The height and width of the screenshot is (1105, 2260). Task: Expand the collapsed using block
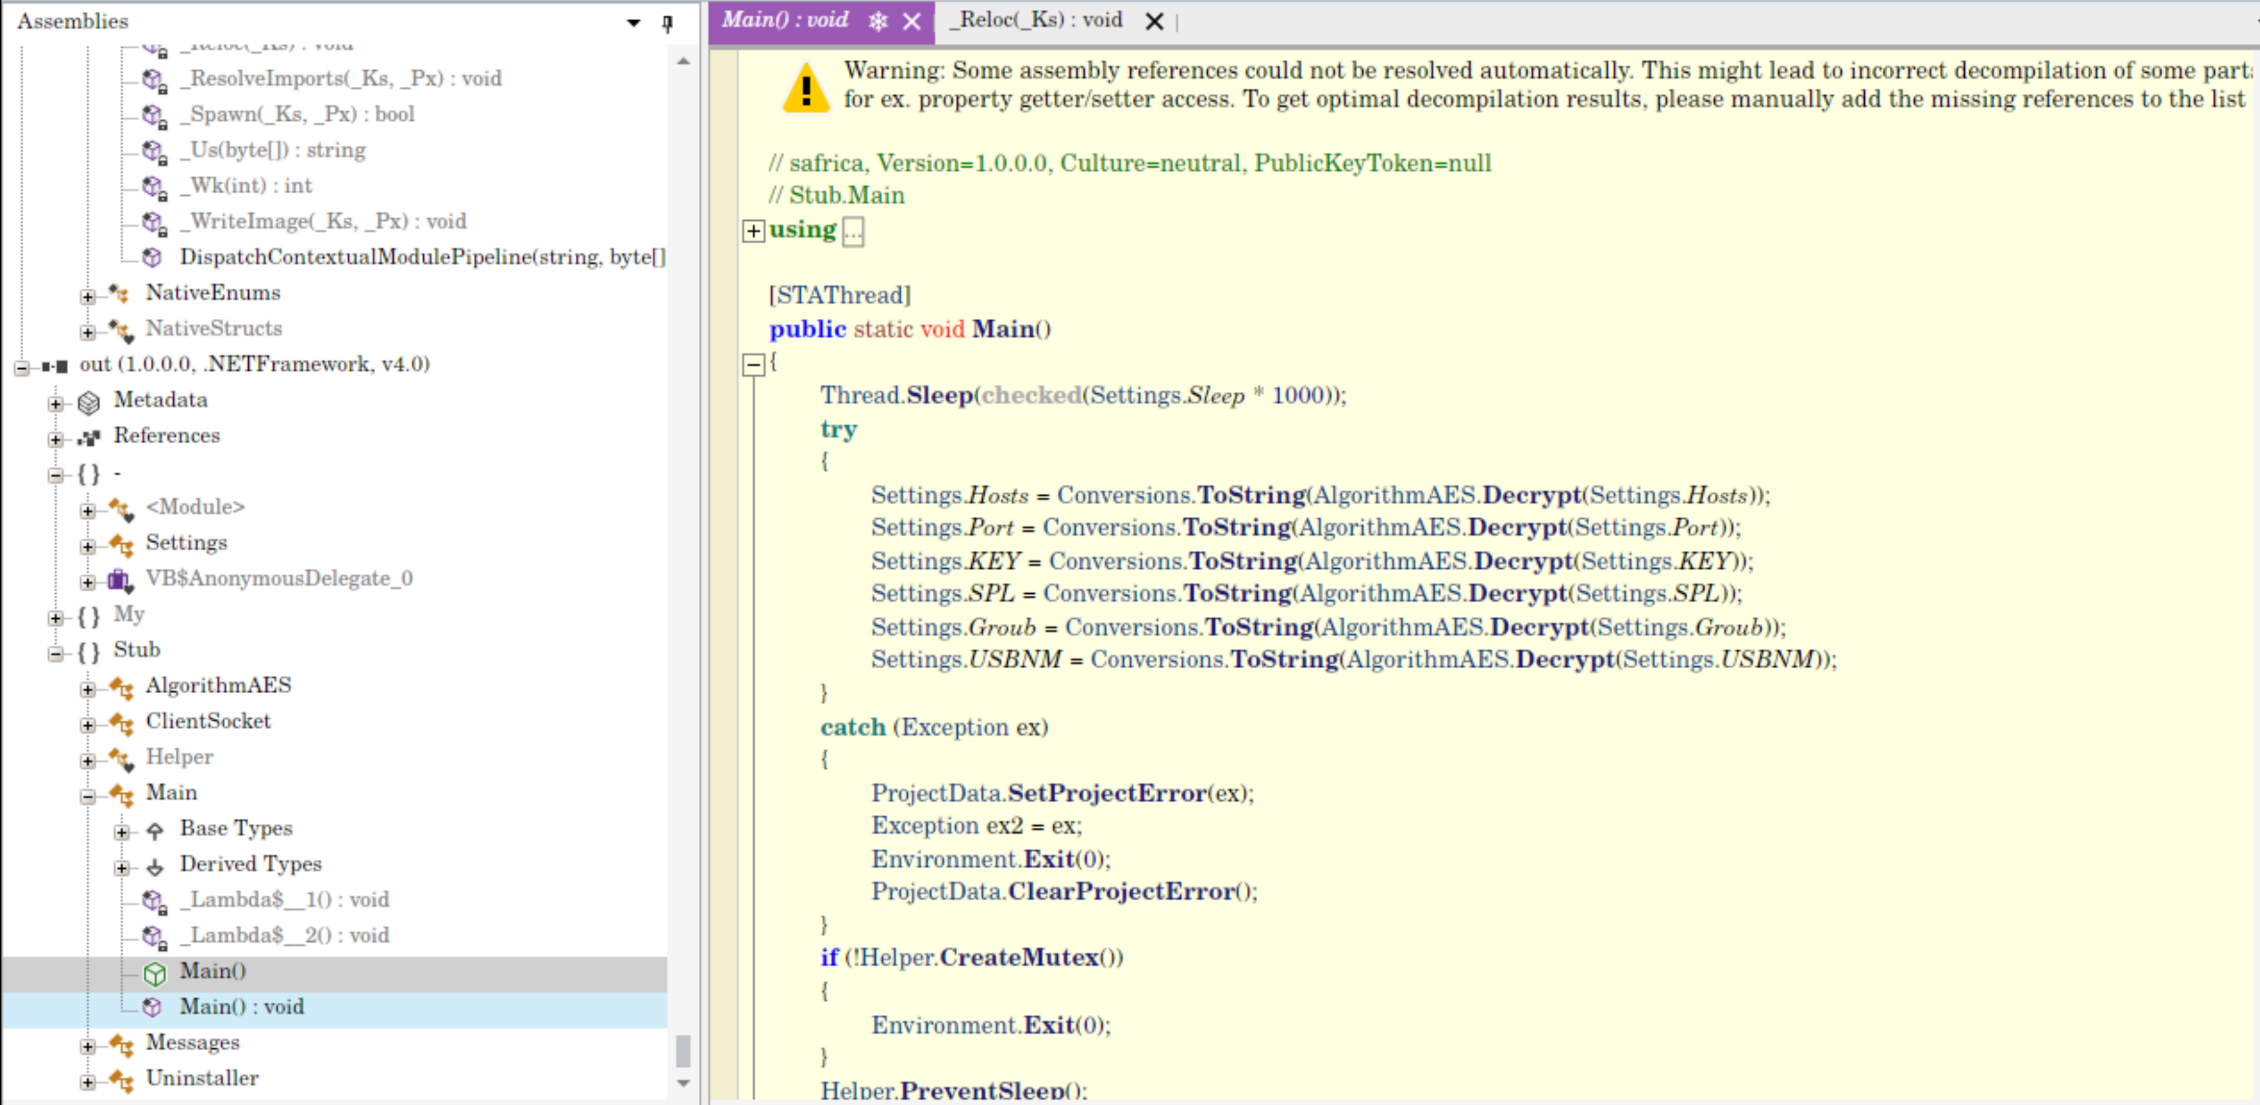point(754,231)
